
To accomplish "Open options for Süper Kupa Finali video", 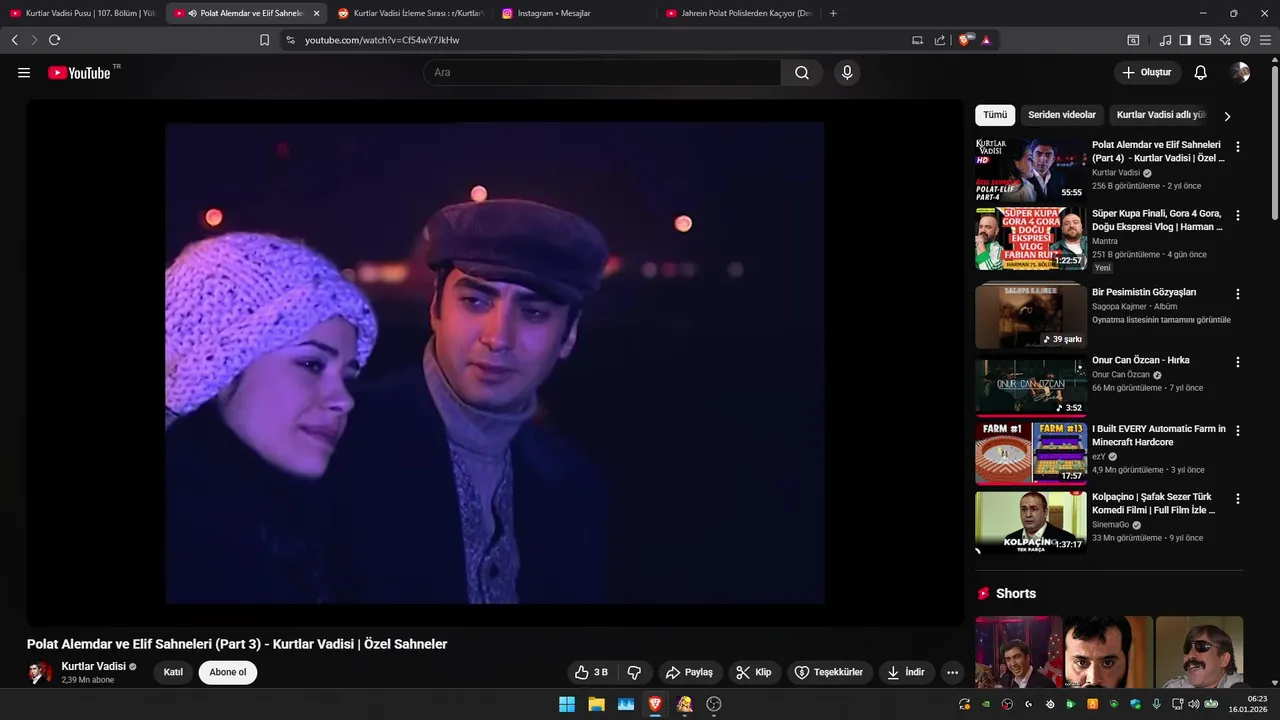I will pyautogui.click(x=1238, y=215).
